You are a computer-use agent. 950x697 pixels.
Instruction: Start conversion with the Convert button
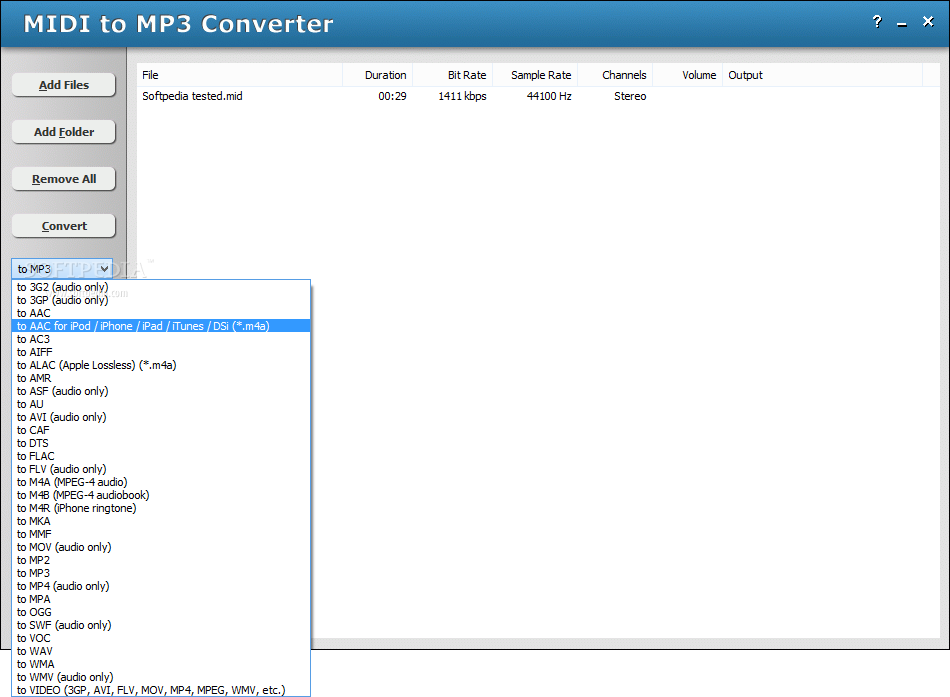pyautogui.click(x=64, y=226)
